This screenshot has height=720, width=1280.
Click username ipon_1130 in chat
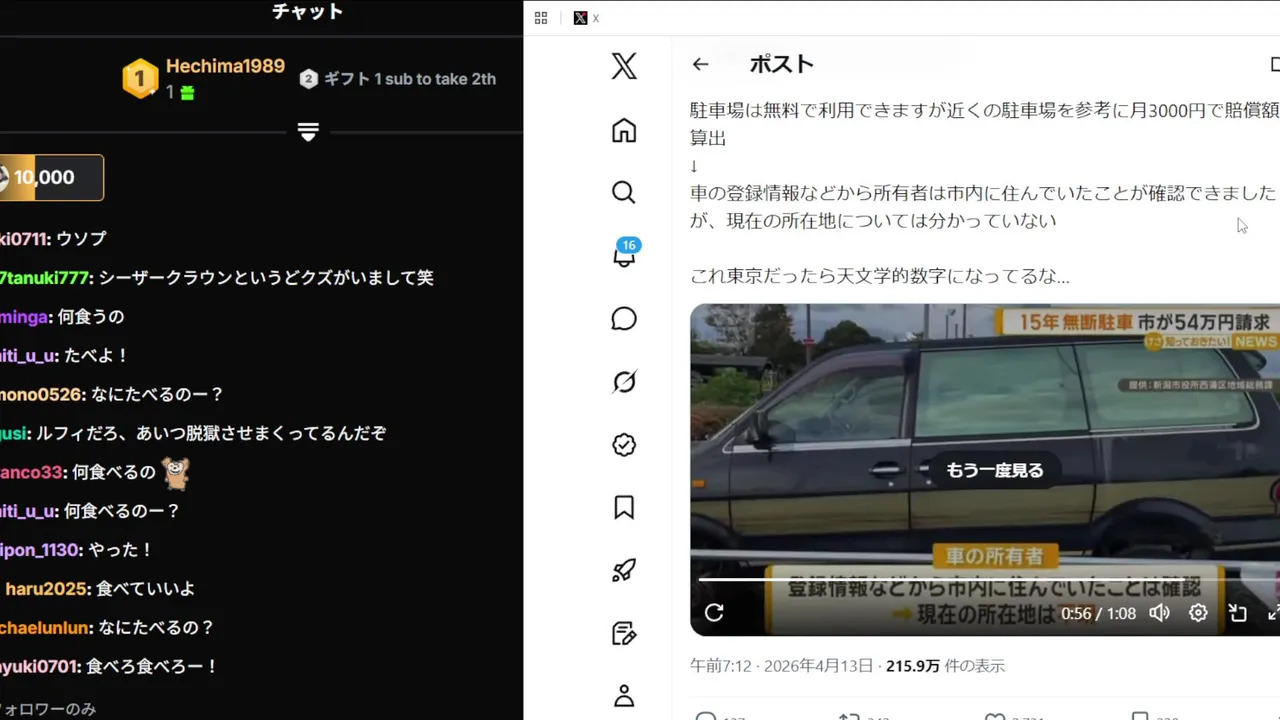[x=40, y=550]
